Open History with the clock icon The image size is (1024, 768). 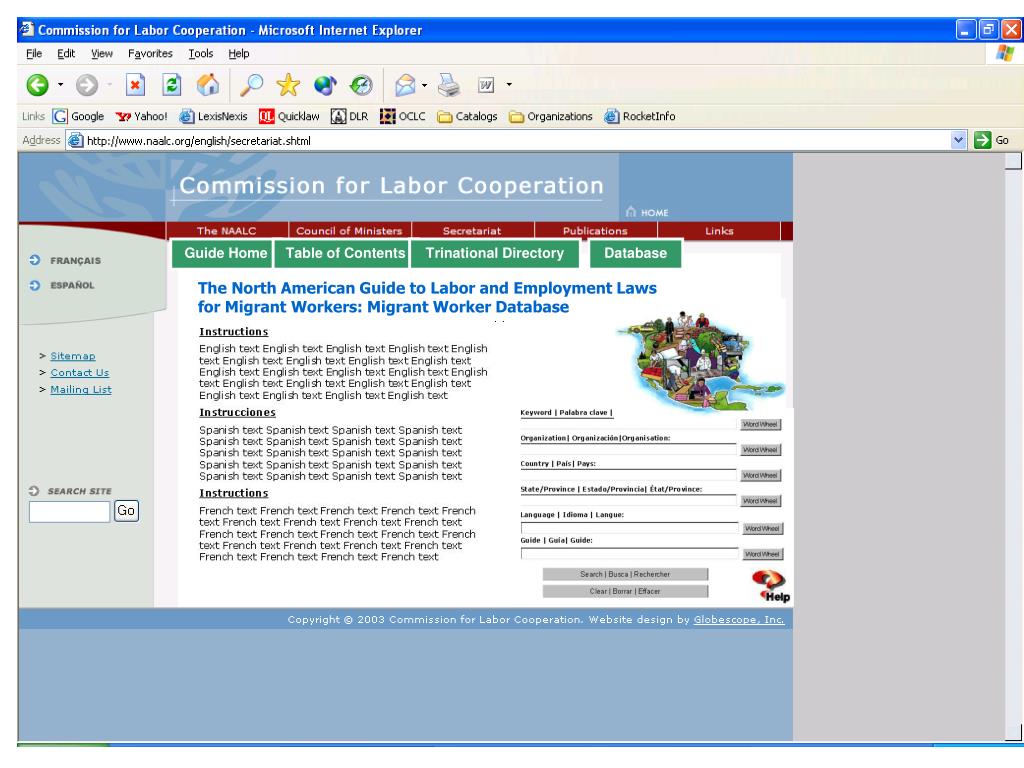coord(361,85)
